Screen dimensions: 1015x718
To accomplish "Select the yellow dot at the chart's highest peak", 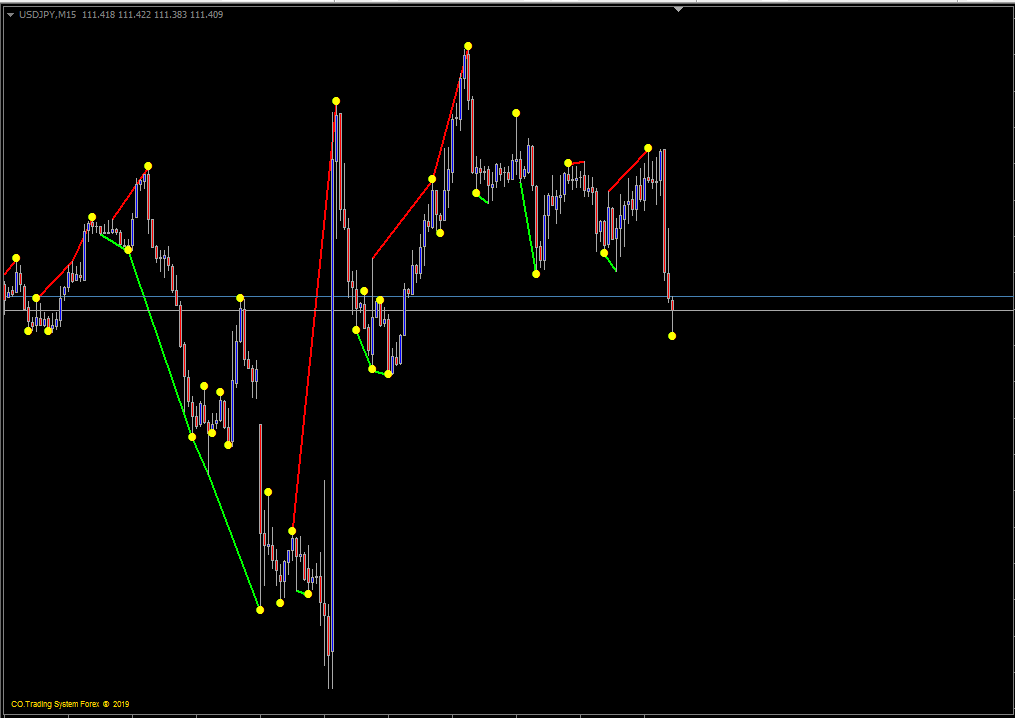I will (468, 46).
